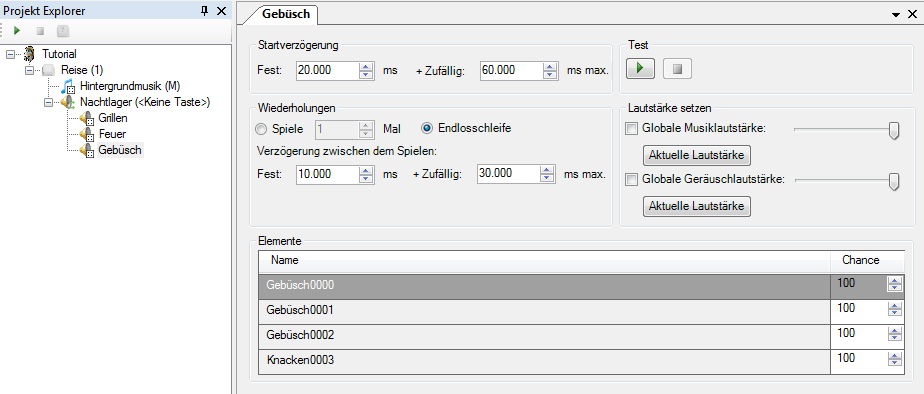Image resolution: width=924 pixels, height=394 pixels.
Task: Switch to the Gebüsch tab
Action: pos(285,14)
